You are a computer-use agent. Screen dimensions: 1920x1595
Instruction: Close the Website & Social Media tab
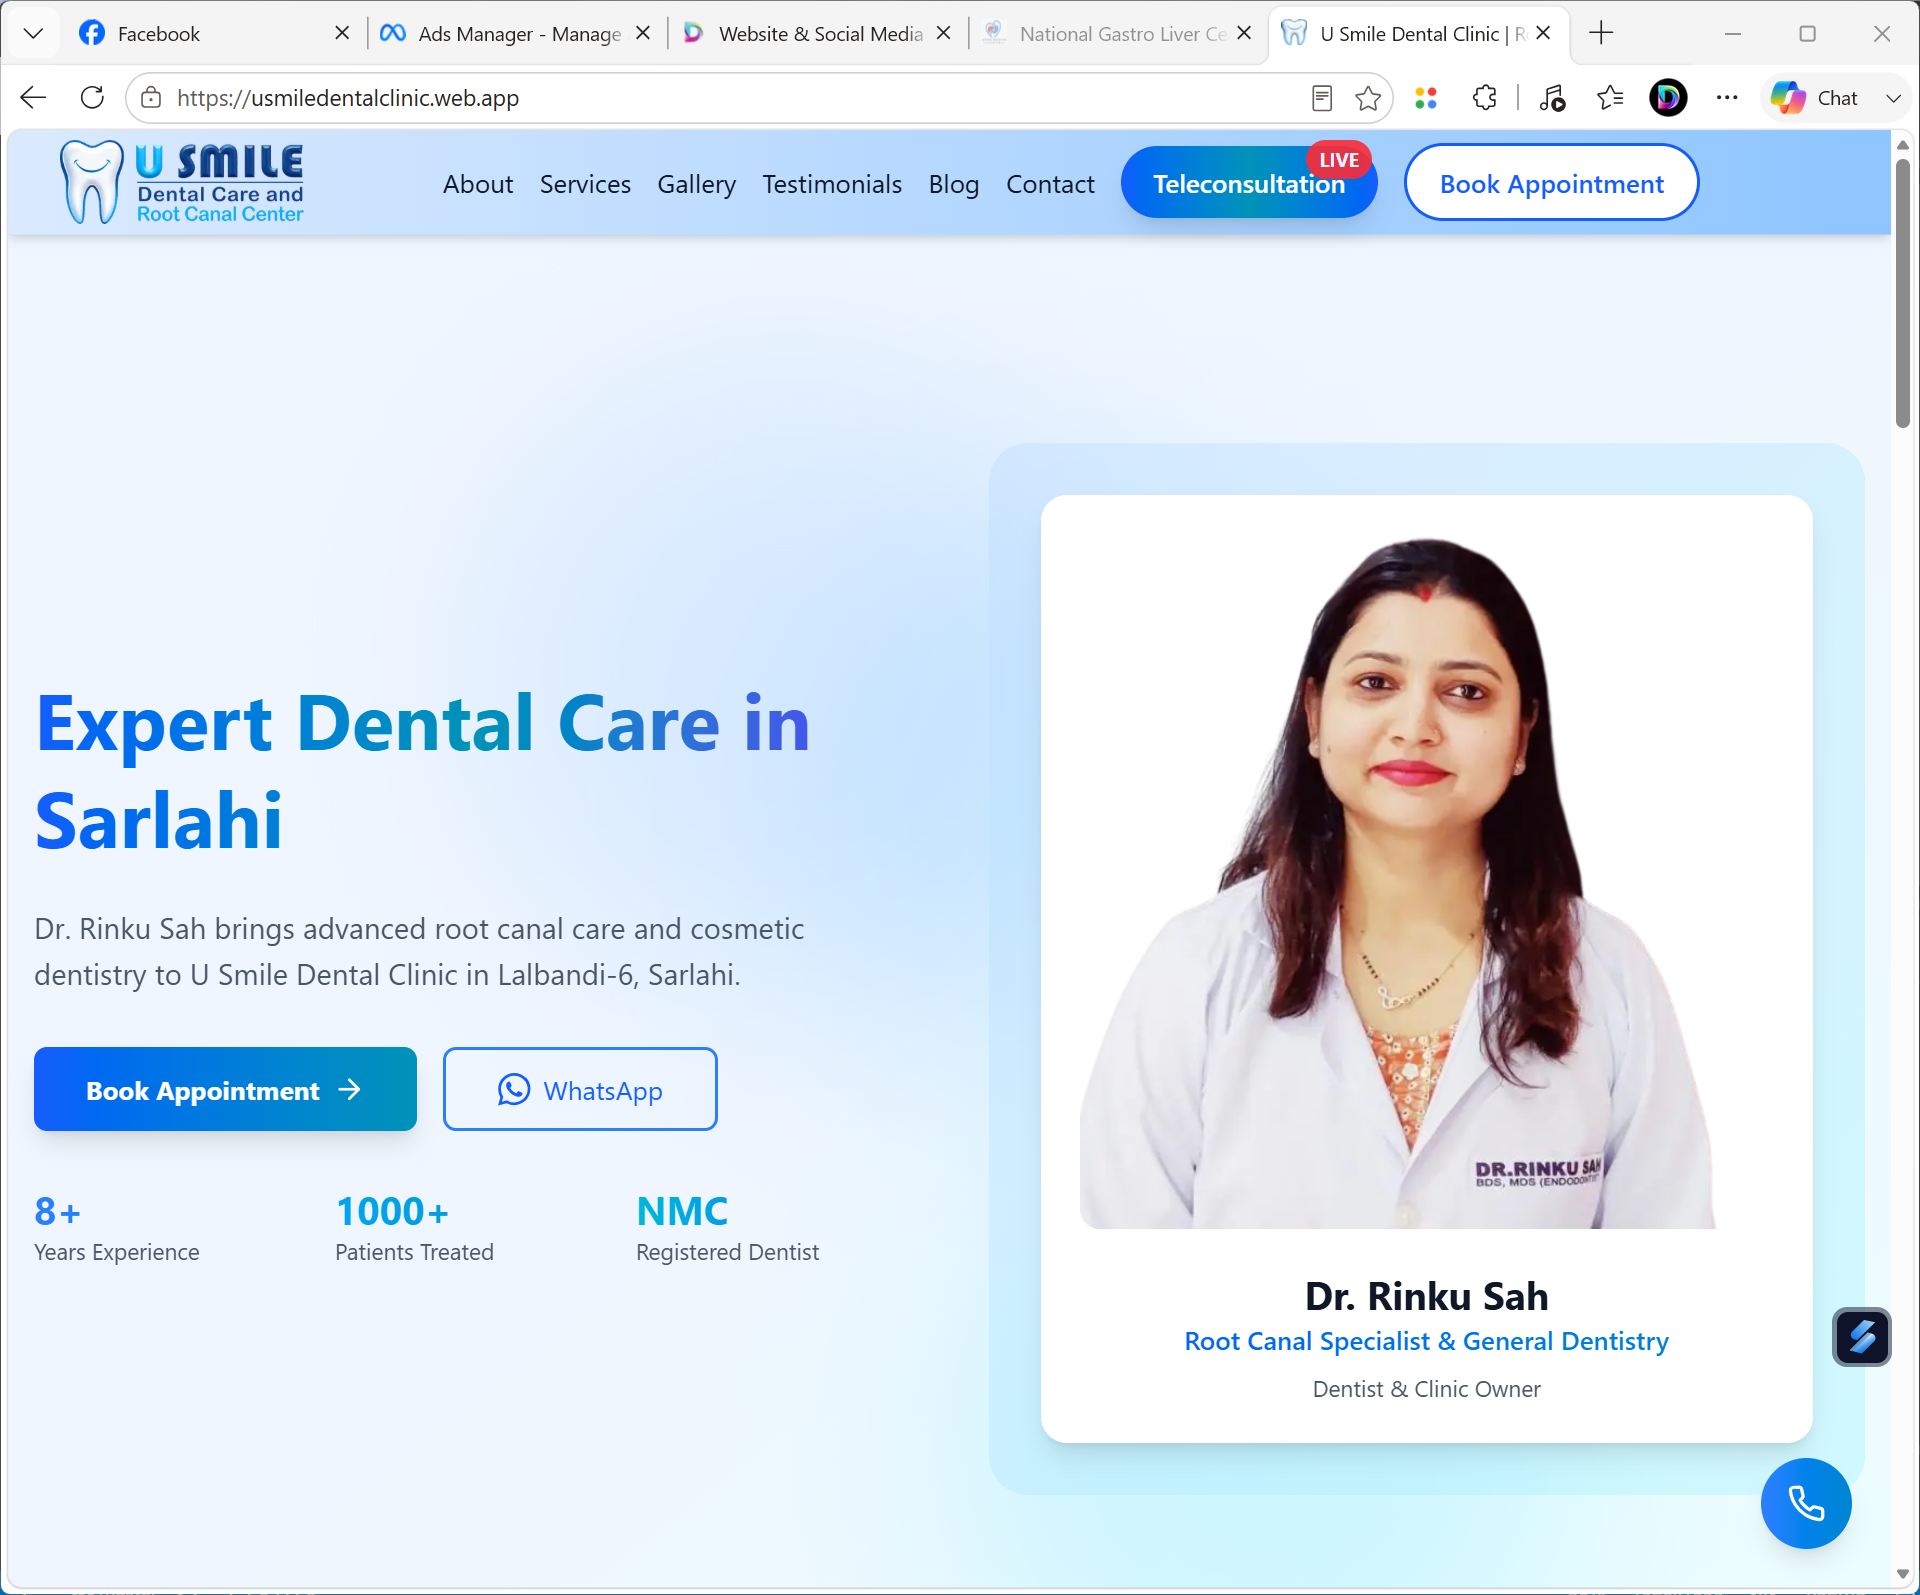pos(943,33)
